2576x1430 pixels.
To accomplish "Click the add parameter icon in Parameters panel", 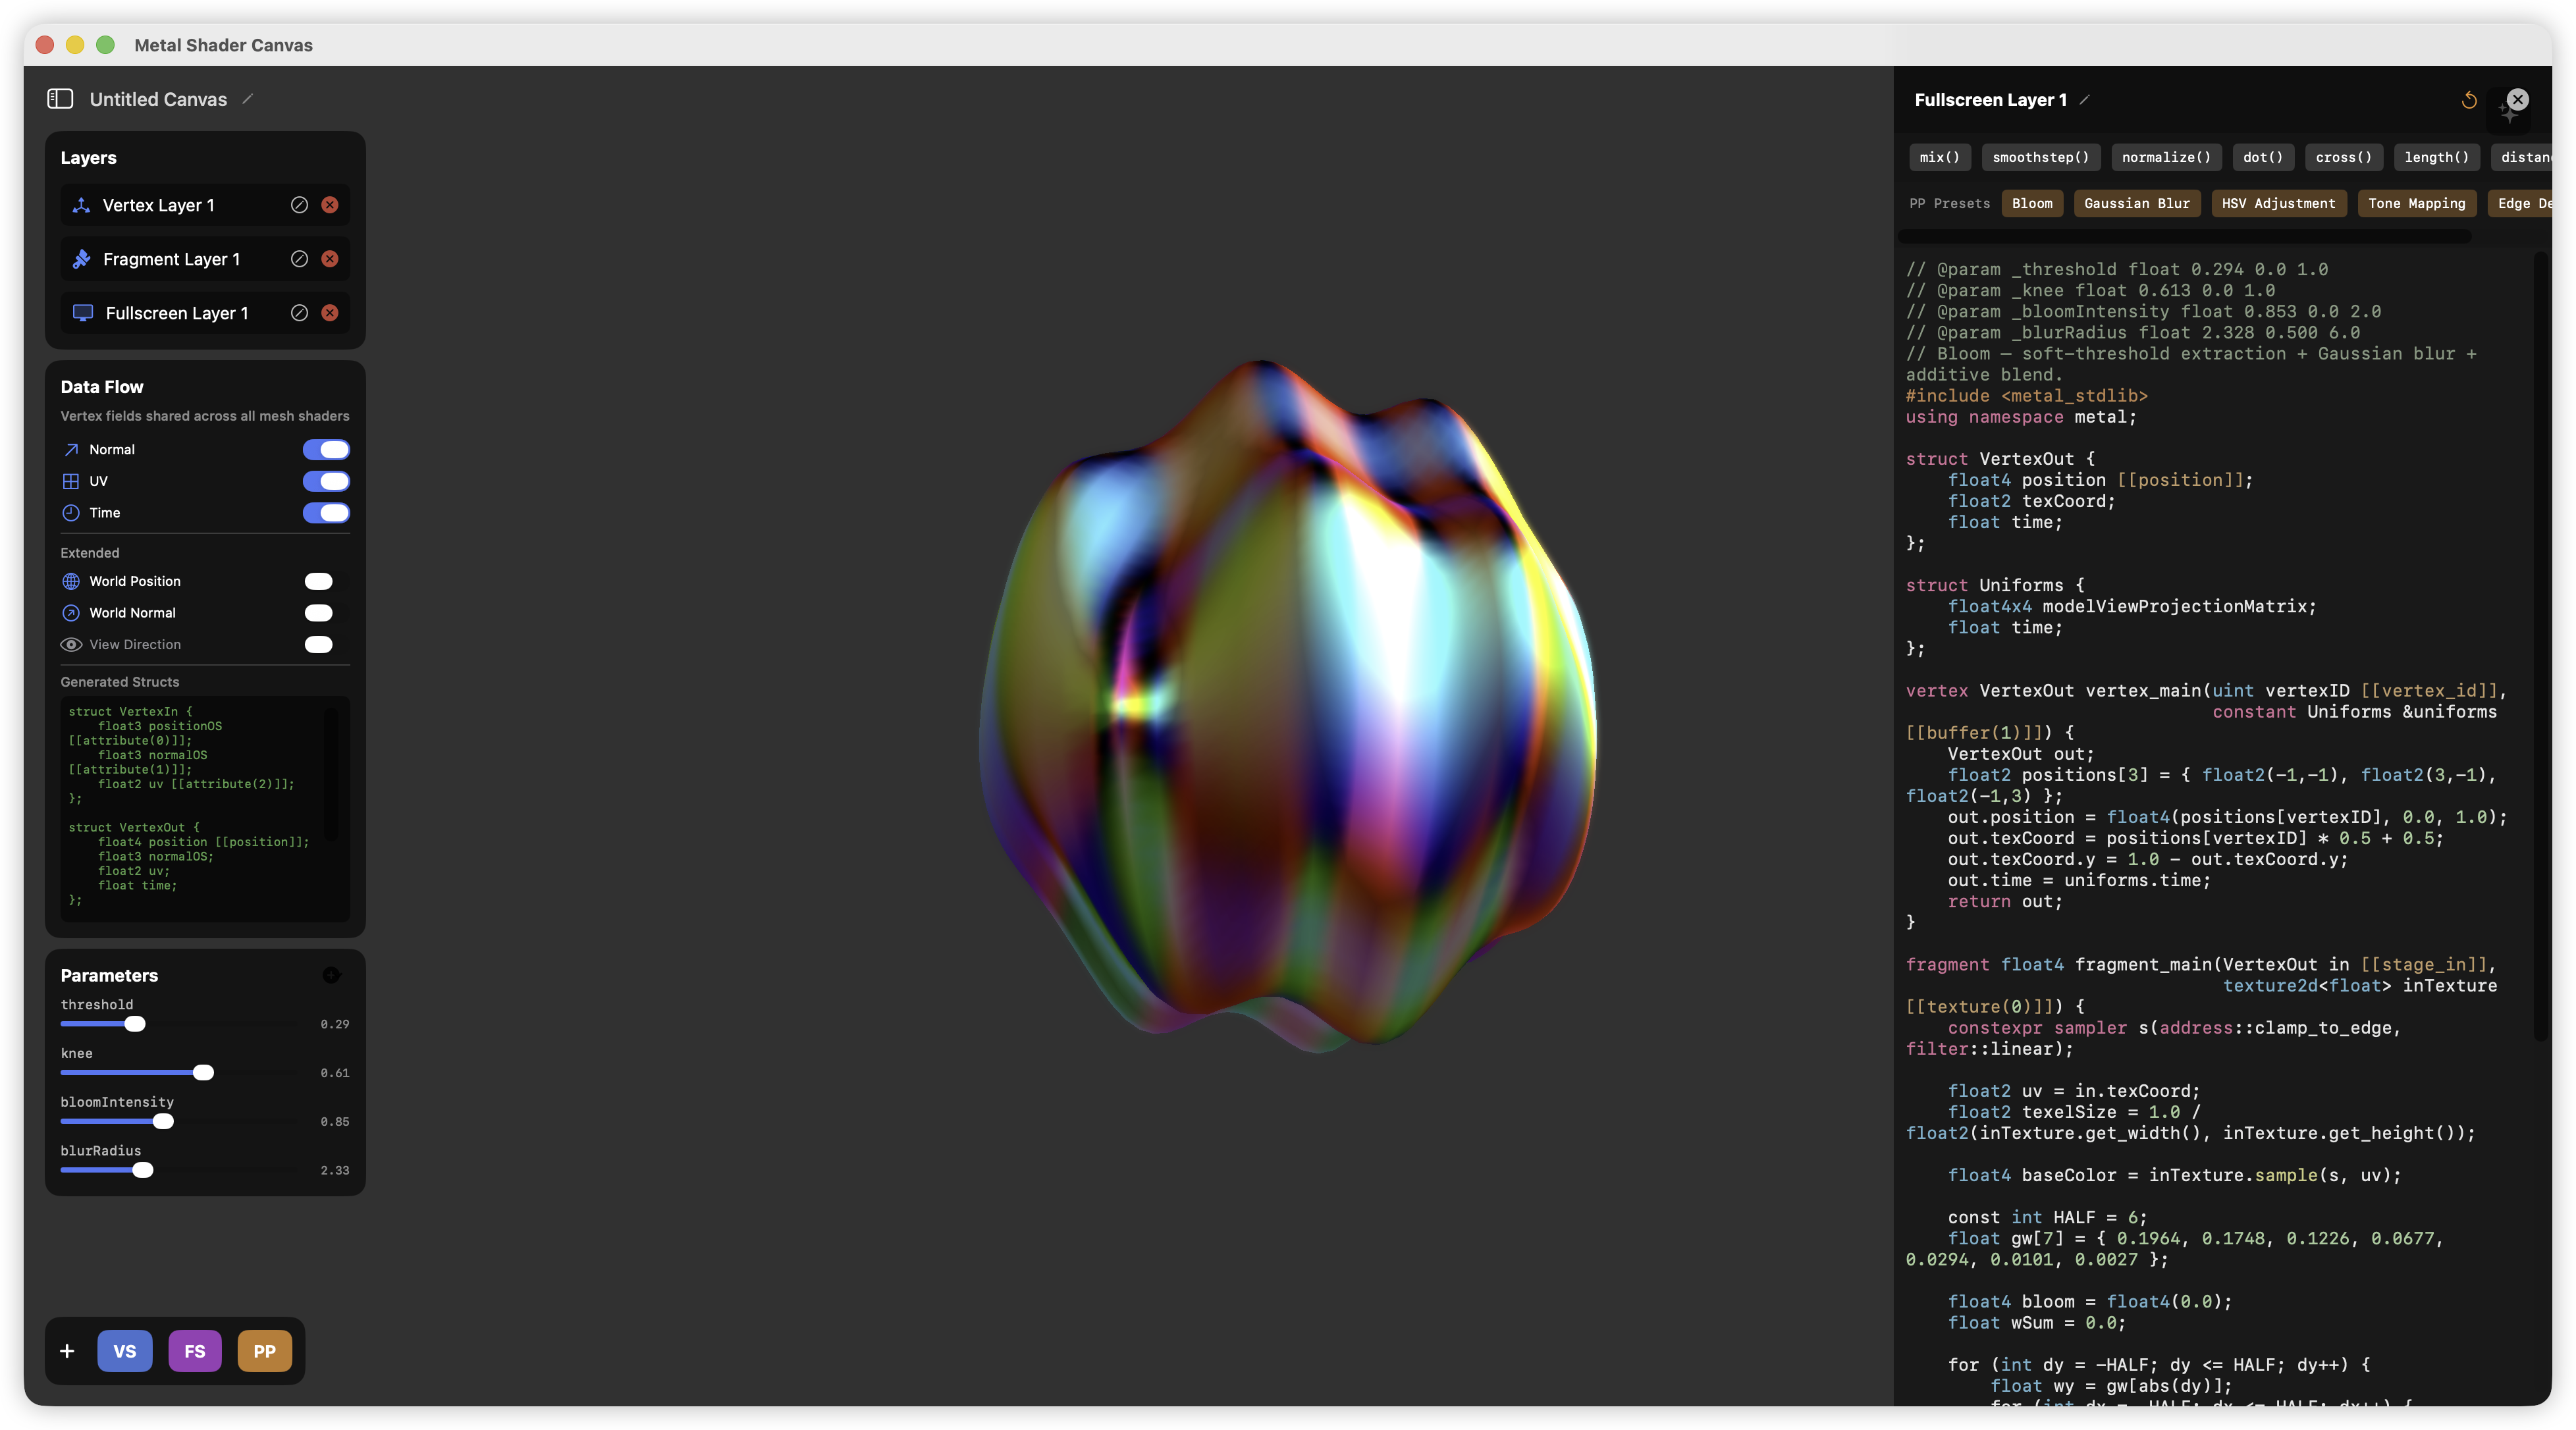I will (332, 975).
